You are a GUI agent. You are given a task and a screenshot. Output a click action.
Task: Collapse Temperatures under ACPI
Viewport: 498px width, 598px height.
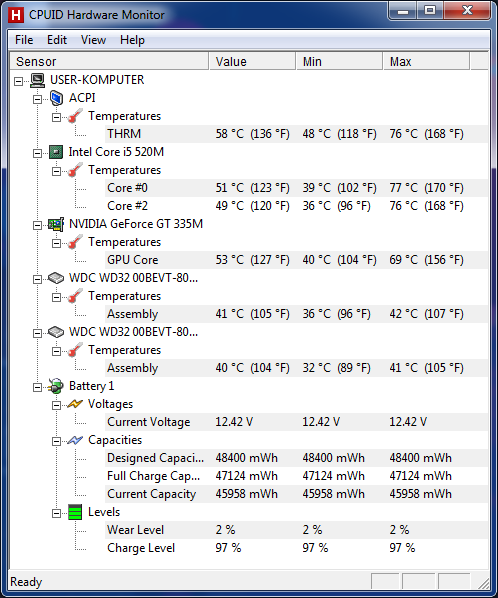pos(56,117)
